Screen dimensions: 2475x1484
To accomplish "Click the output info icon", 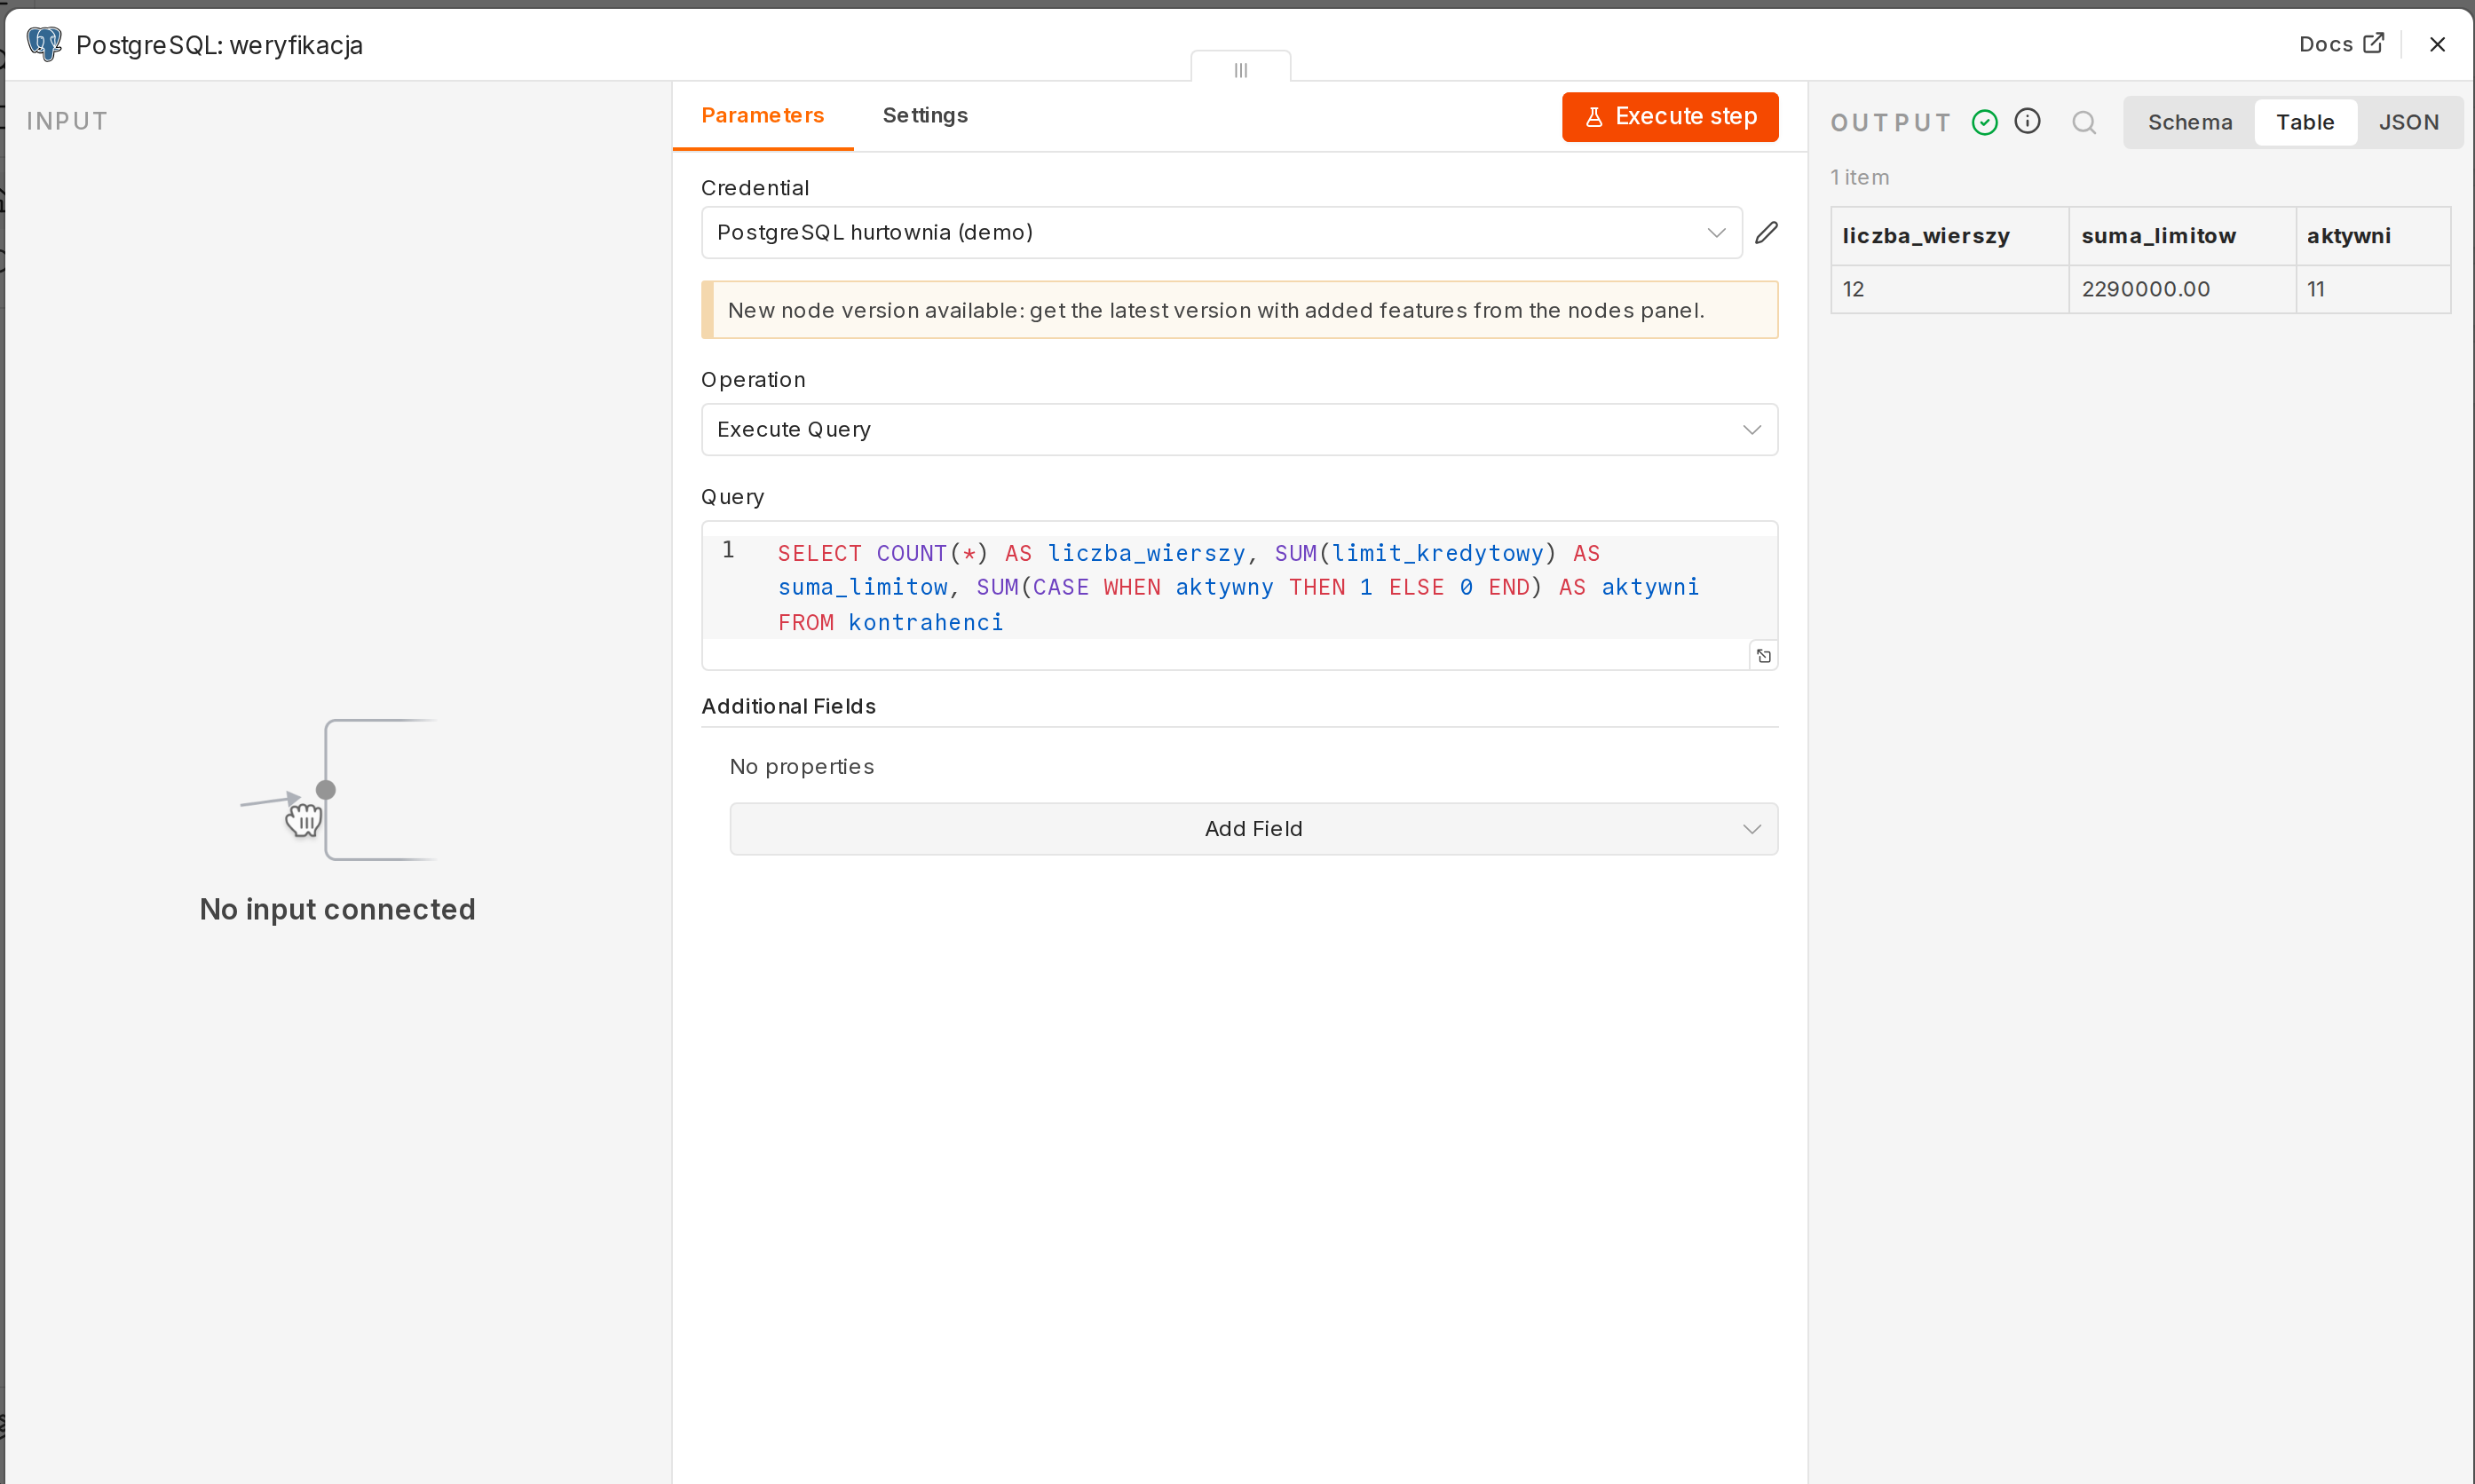I will 2027,121.
